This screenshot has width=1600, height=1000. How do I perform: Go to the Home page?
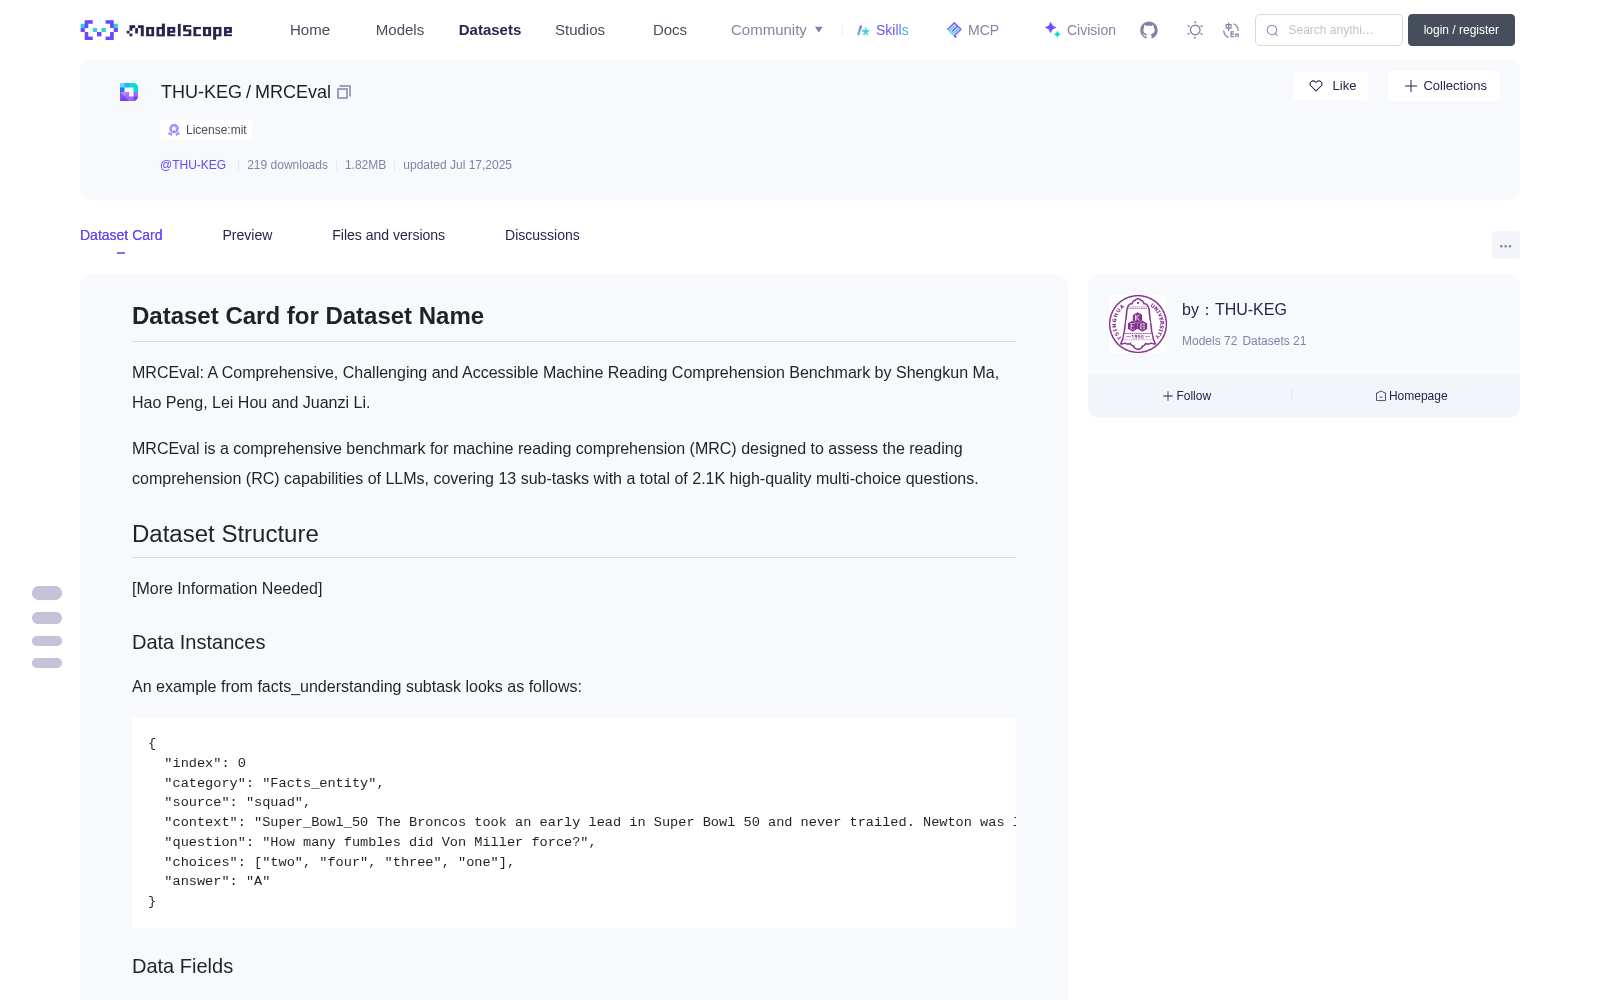[310, 30]
